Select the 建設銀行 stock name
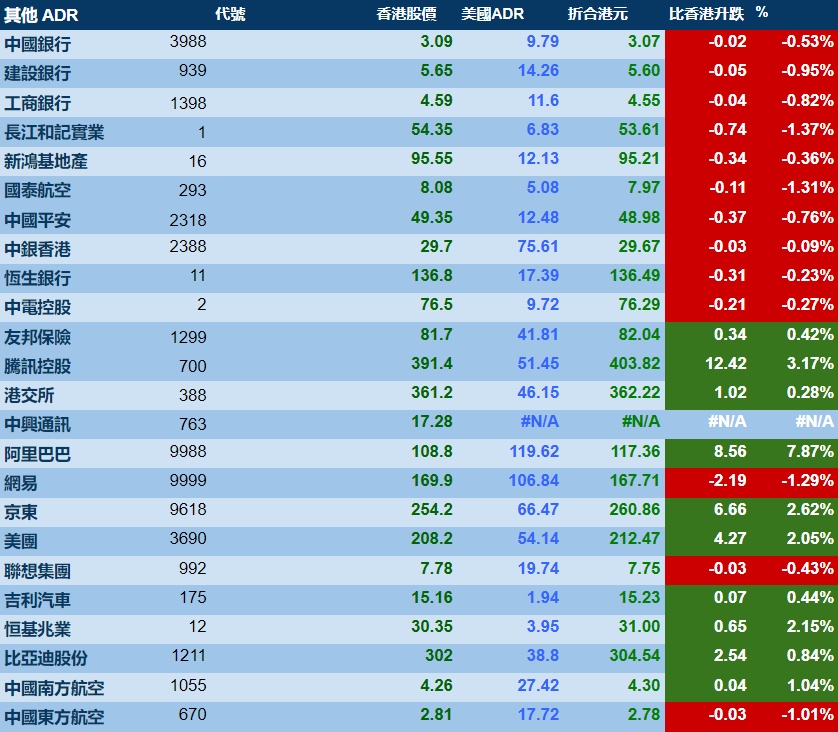The height and width of the screenshot is (732, 838). (37, 73)
